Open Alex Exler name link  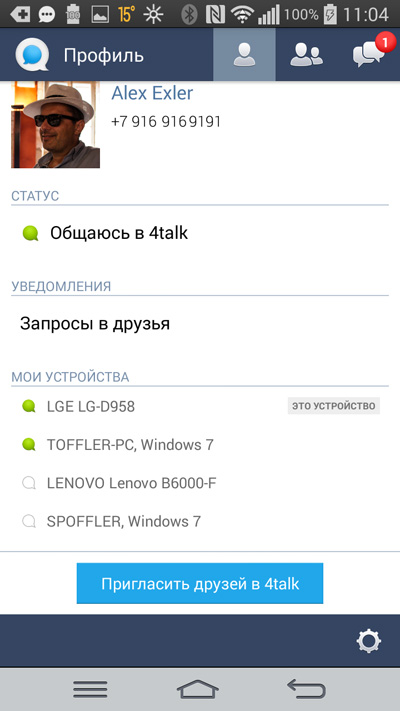tap(152, 93)
